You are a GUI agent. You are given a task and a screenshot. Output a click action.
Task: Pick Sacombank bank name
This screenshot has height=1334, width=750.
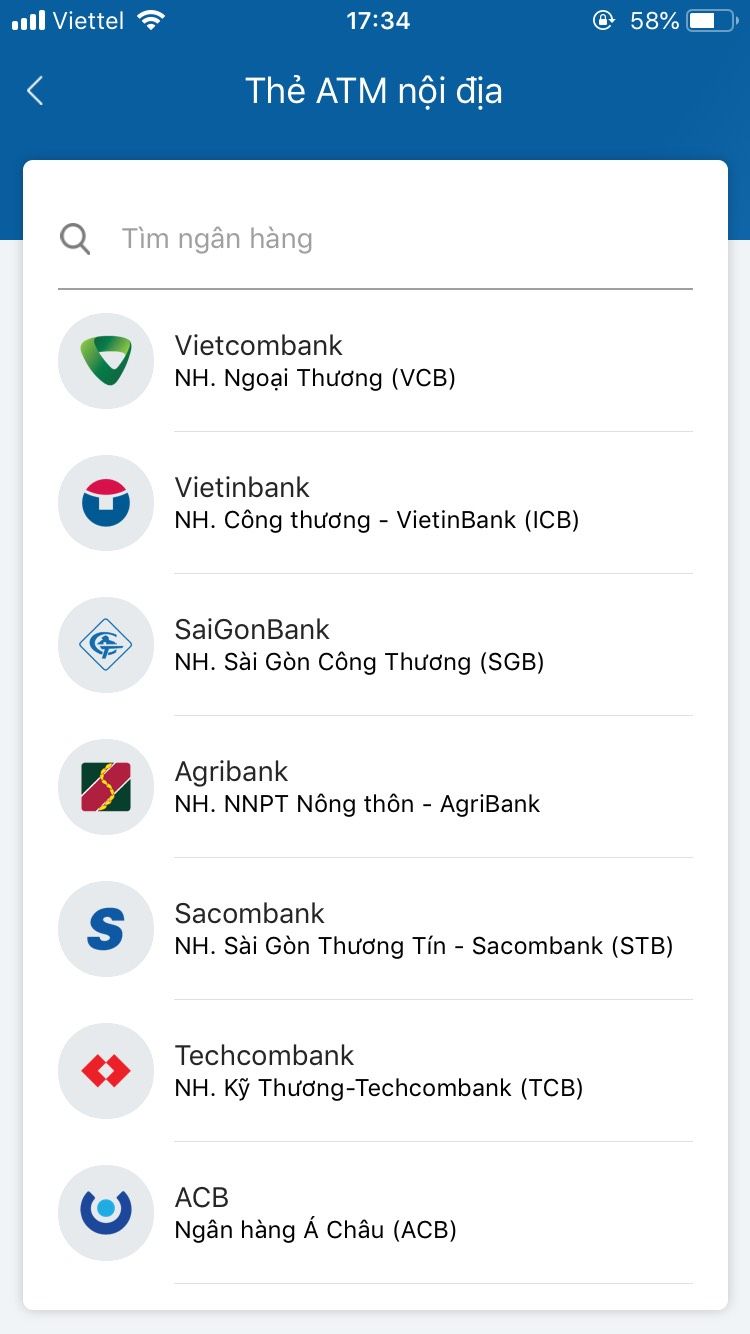tap(249, 914)
